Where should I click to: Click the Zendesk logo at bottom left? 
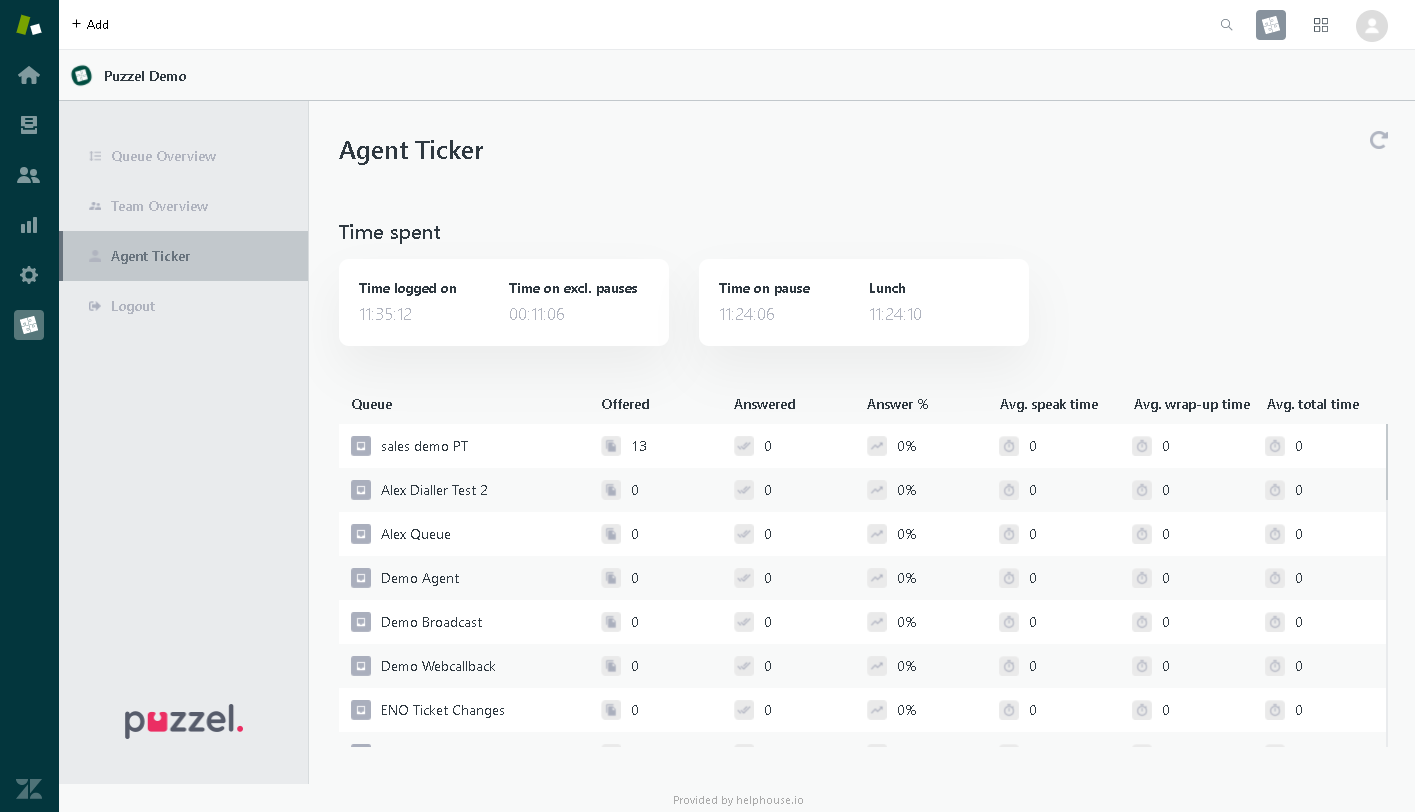29,788
